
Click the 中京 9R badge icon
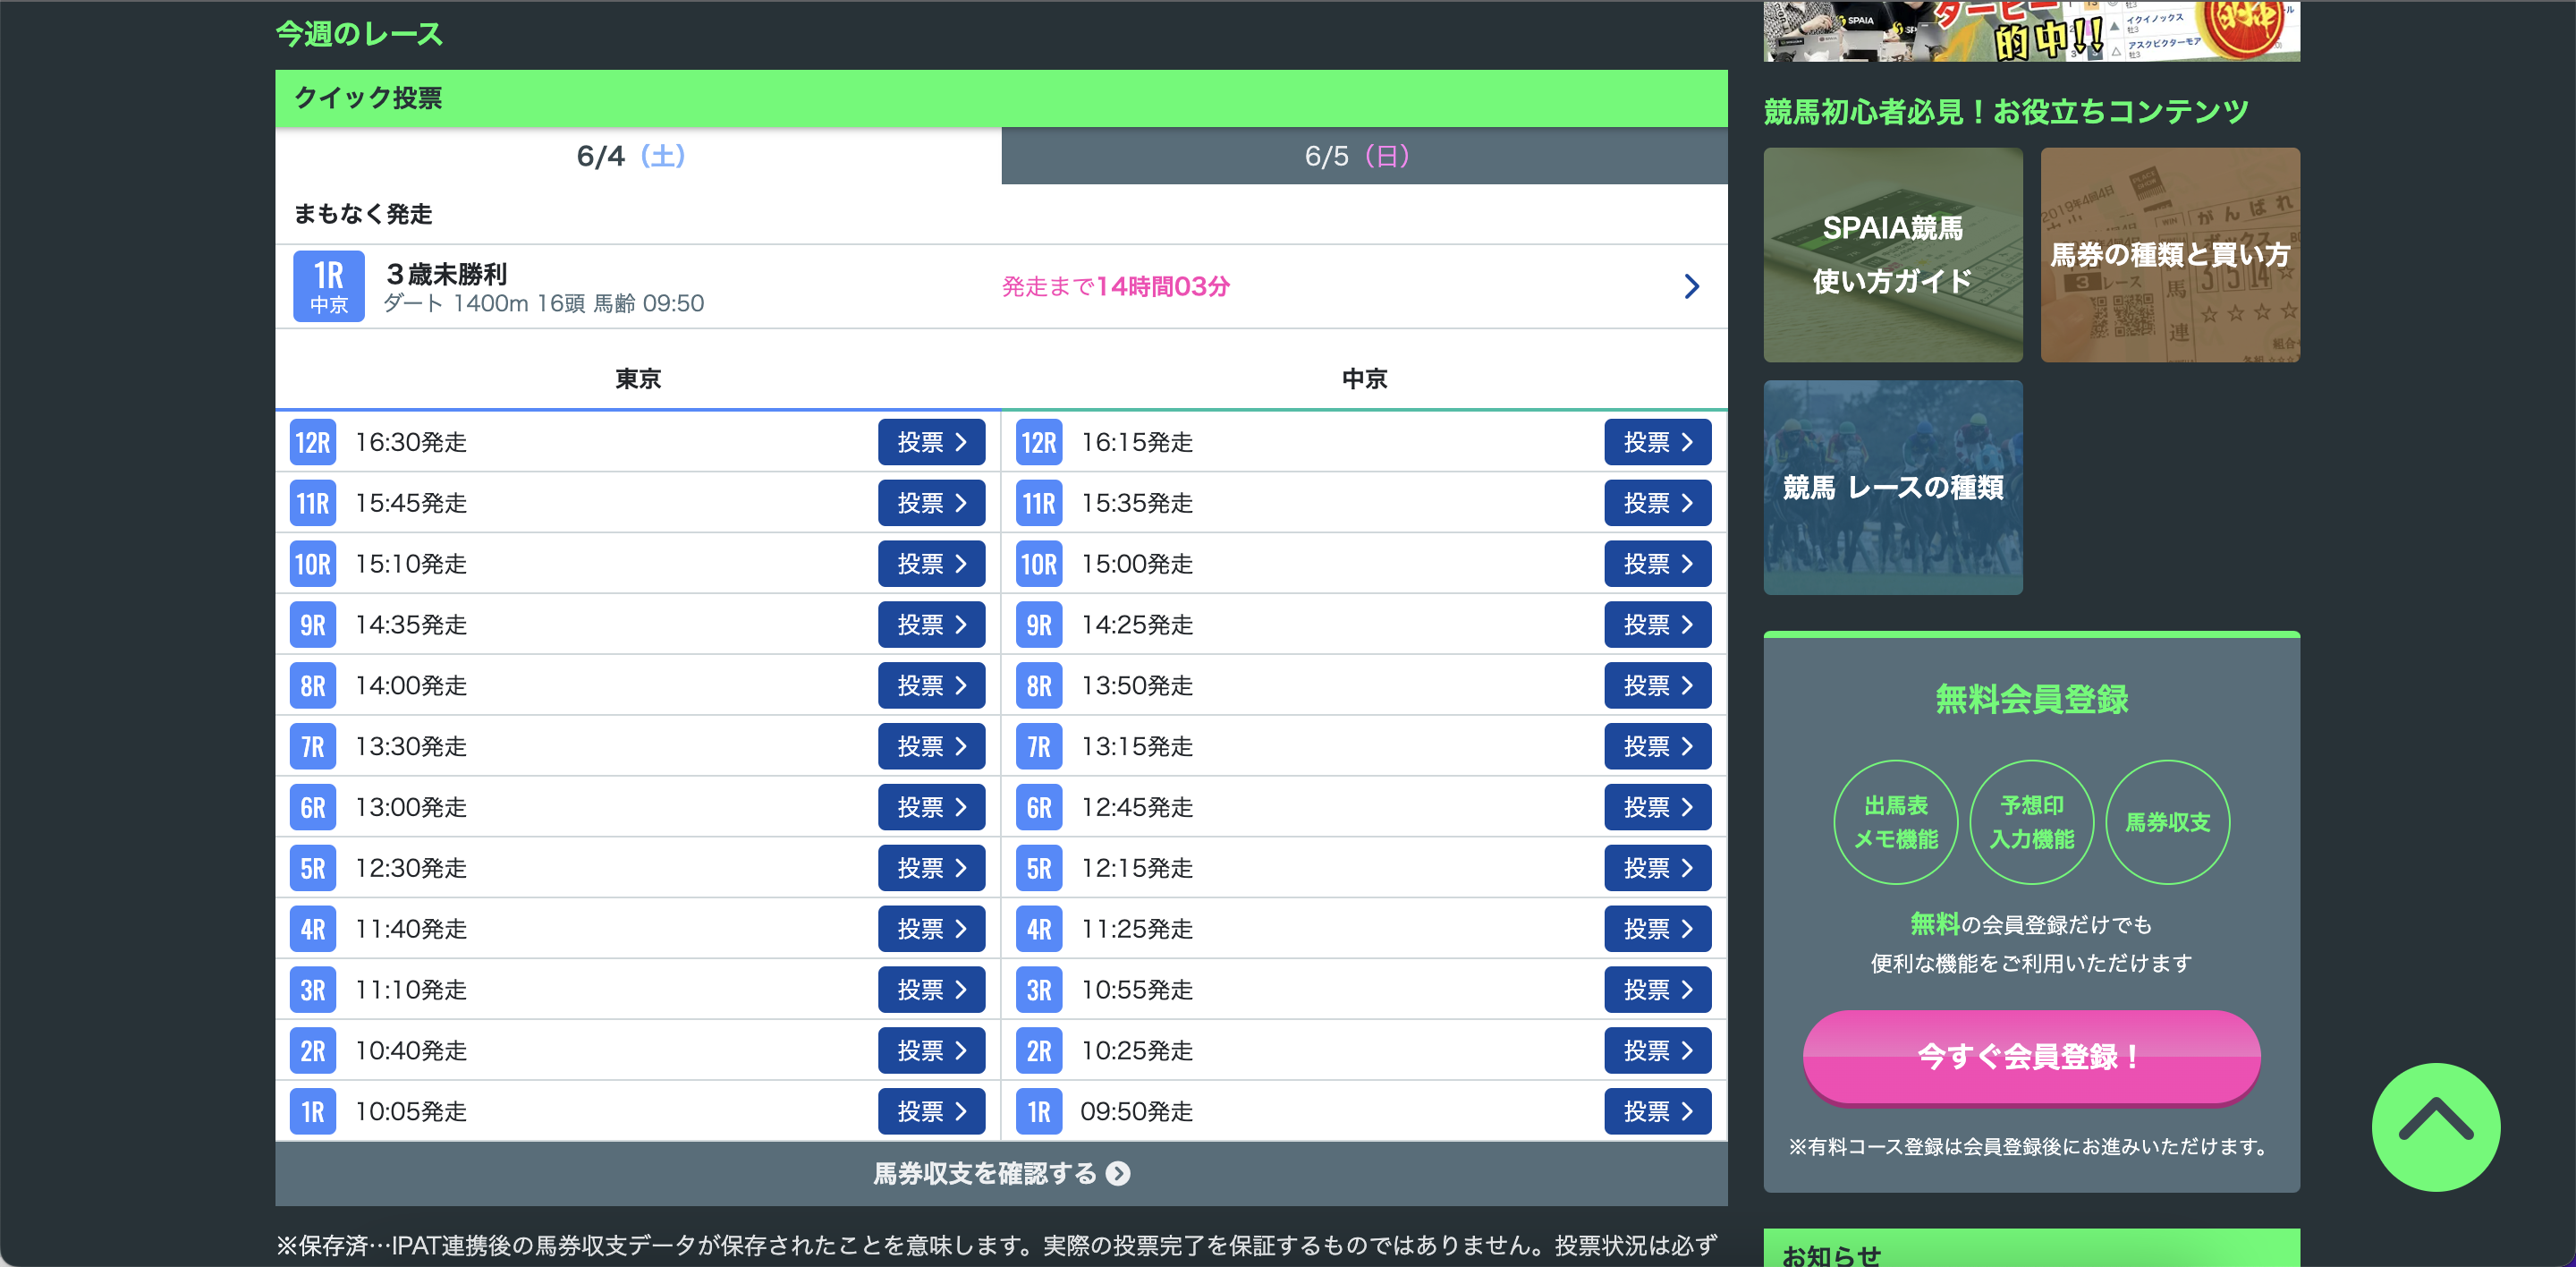[1039, 625]
